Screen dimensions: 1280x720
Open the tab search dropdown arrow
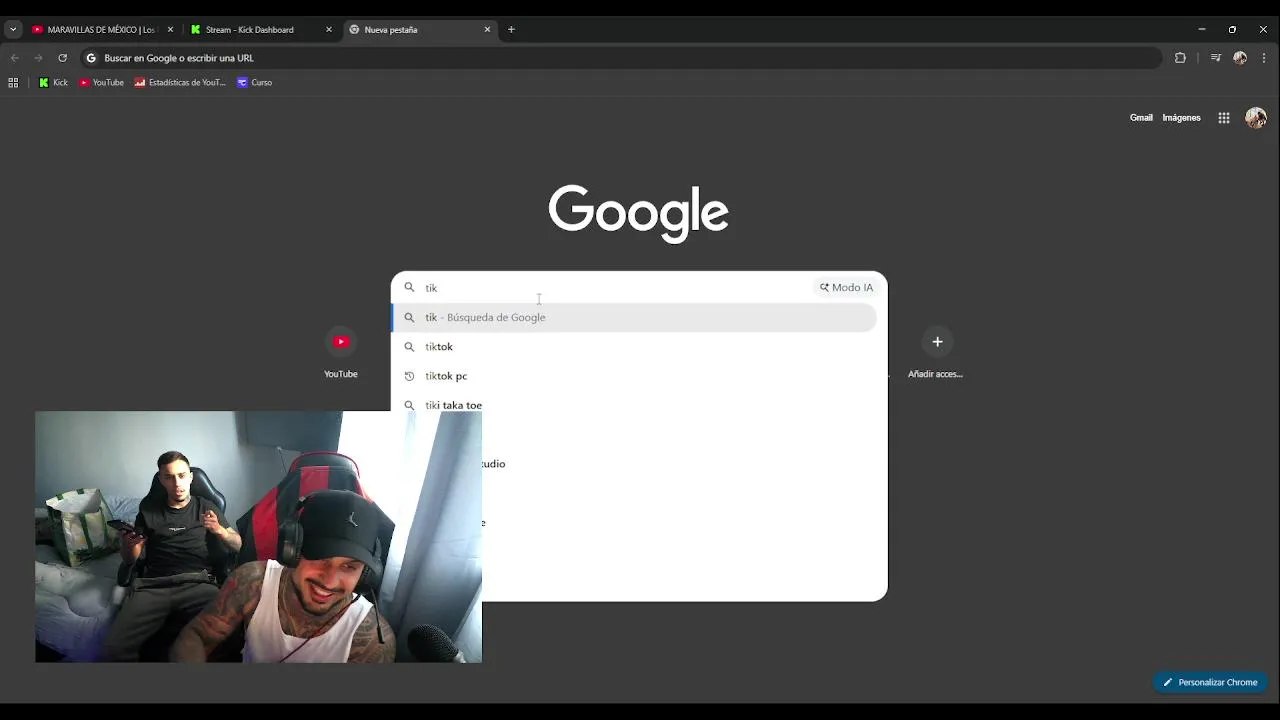click(x=13, y=30)
